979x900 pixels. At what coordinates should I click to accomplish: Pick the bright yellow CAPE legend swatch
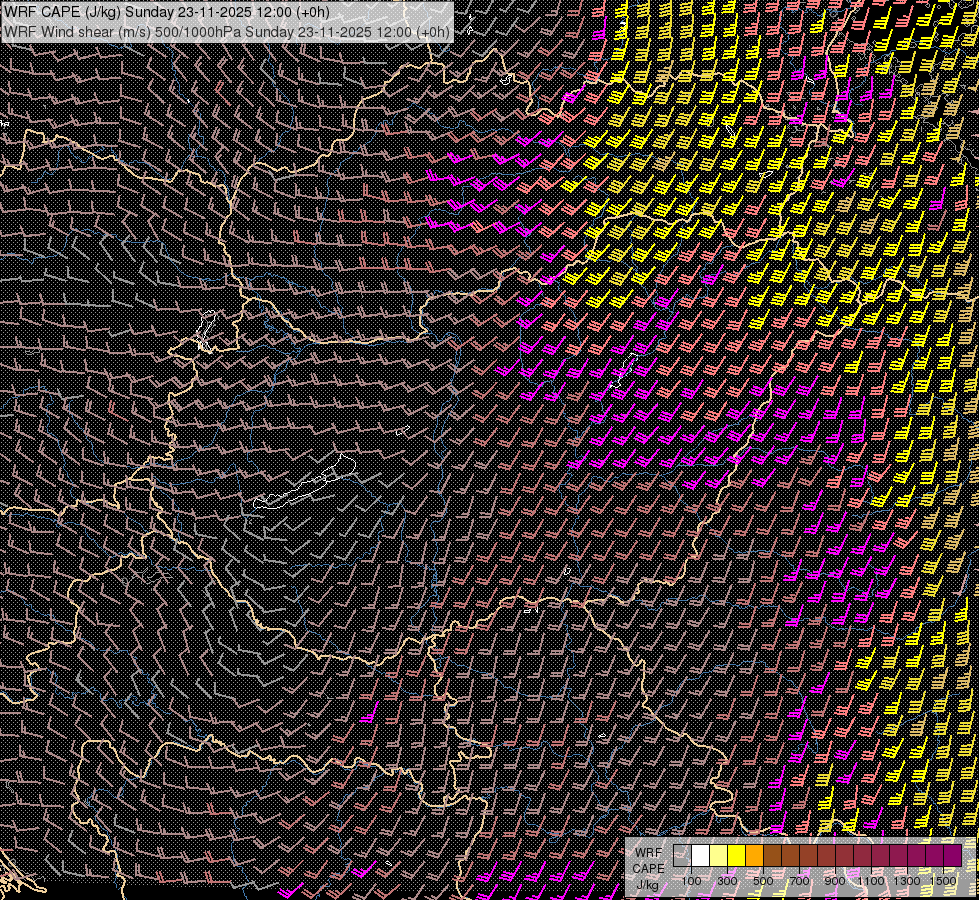click(736, 856)
